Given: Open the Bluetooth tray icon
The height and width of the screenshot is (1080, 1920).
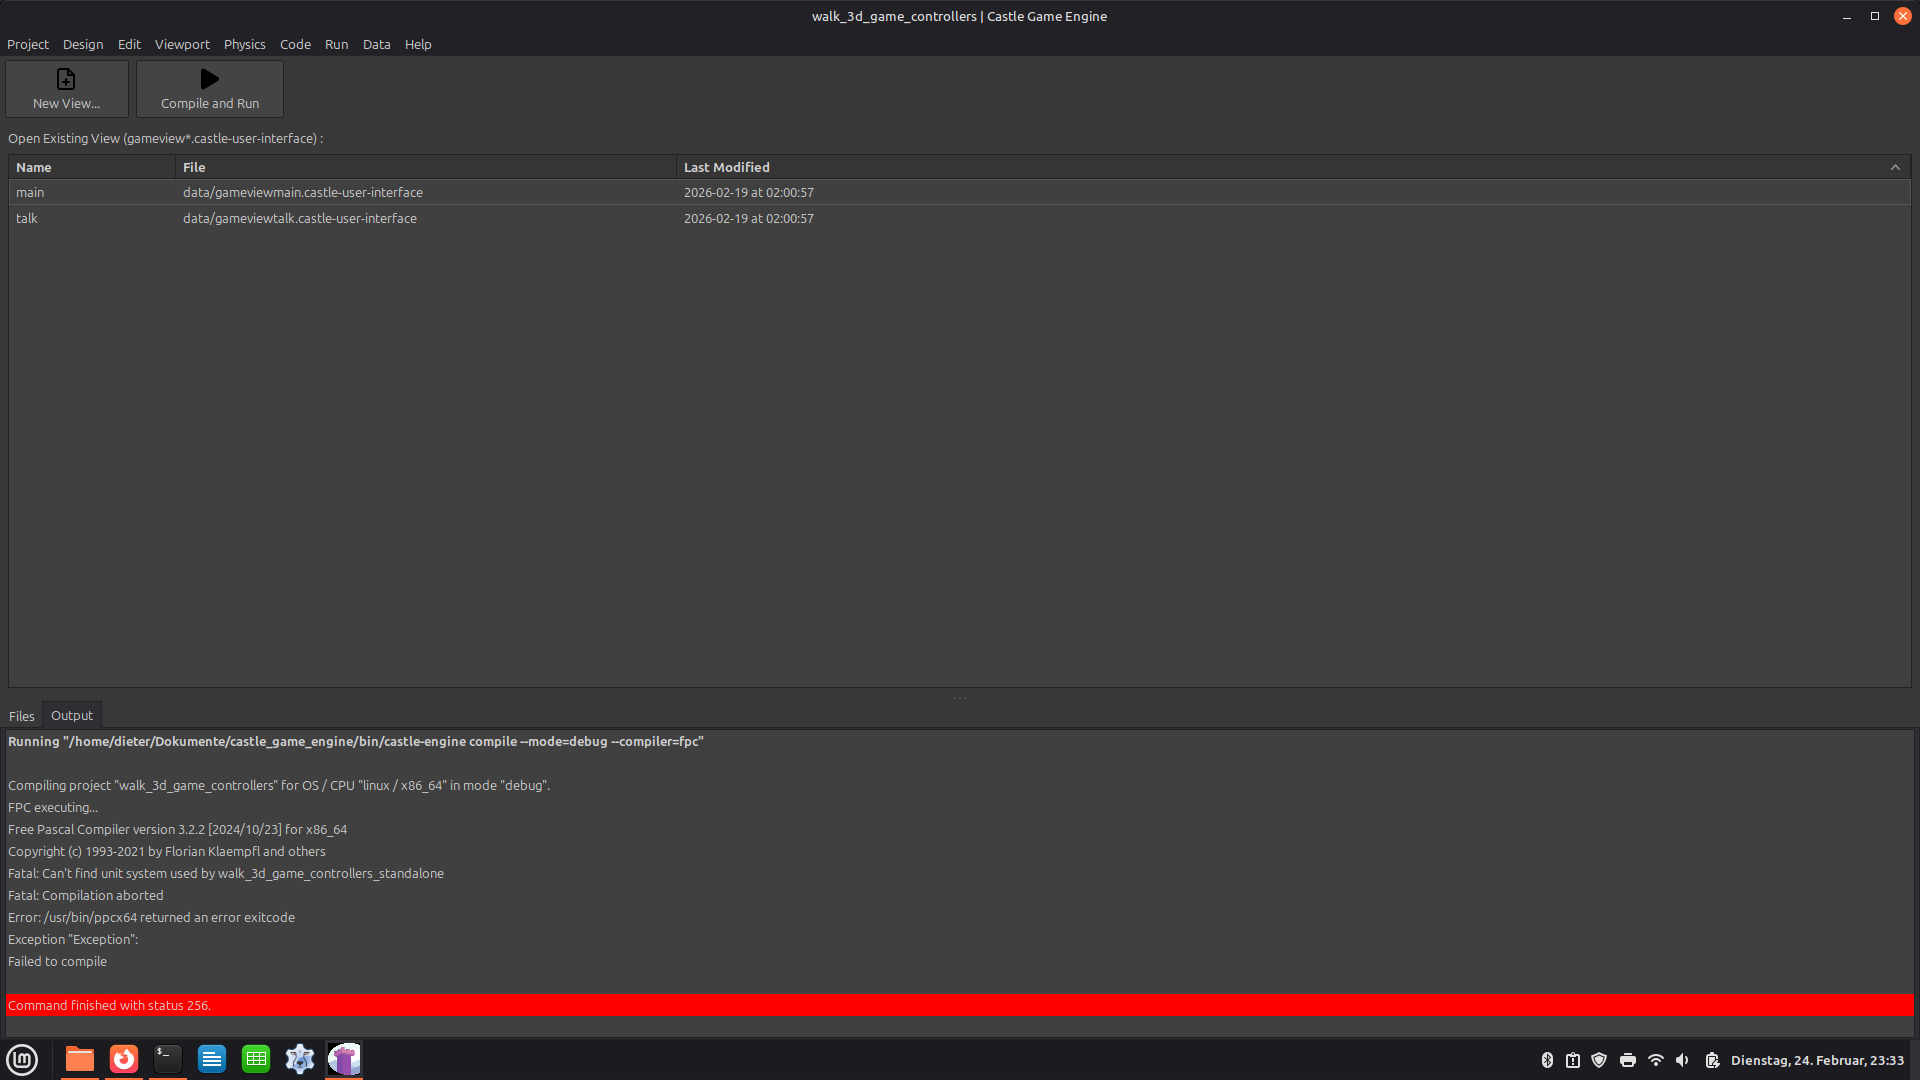Looking at the screenshot, I should tap(1547, 1060).
